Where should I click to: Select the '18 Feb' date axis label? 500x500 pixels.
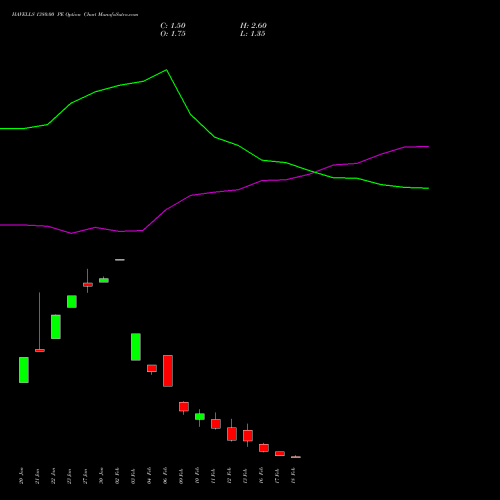pos(294,476)
